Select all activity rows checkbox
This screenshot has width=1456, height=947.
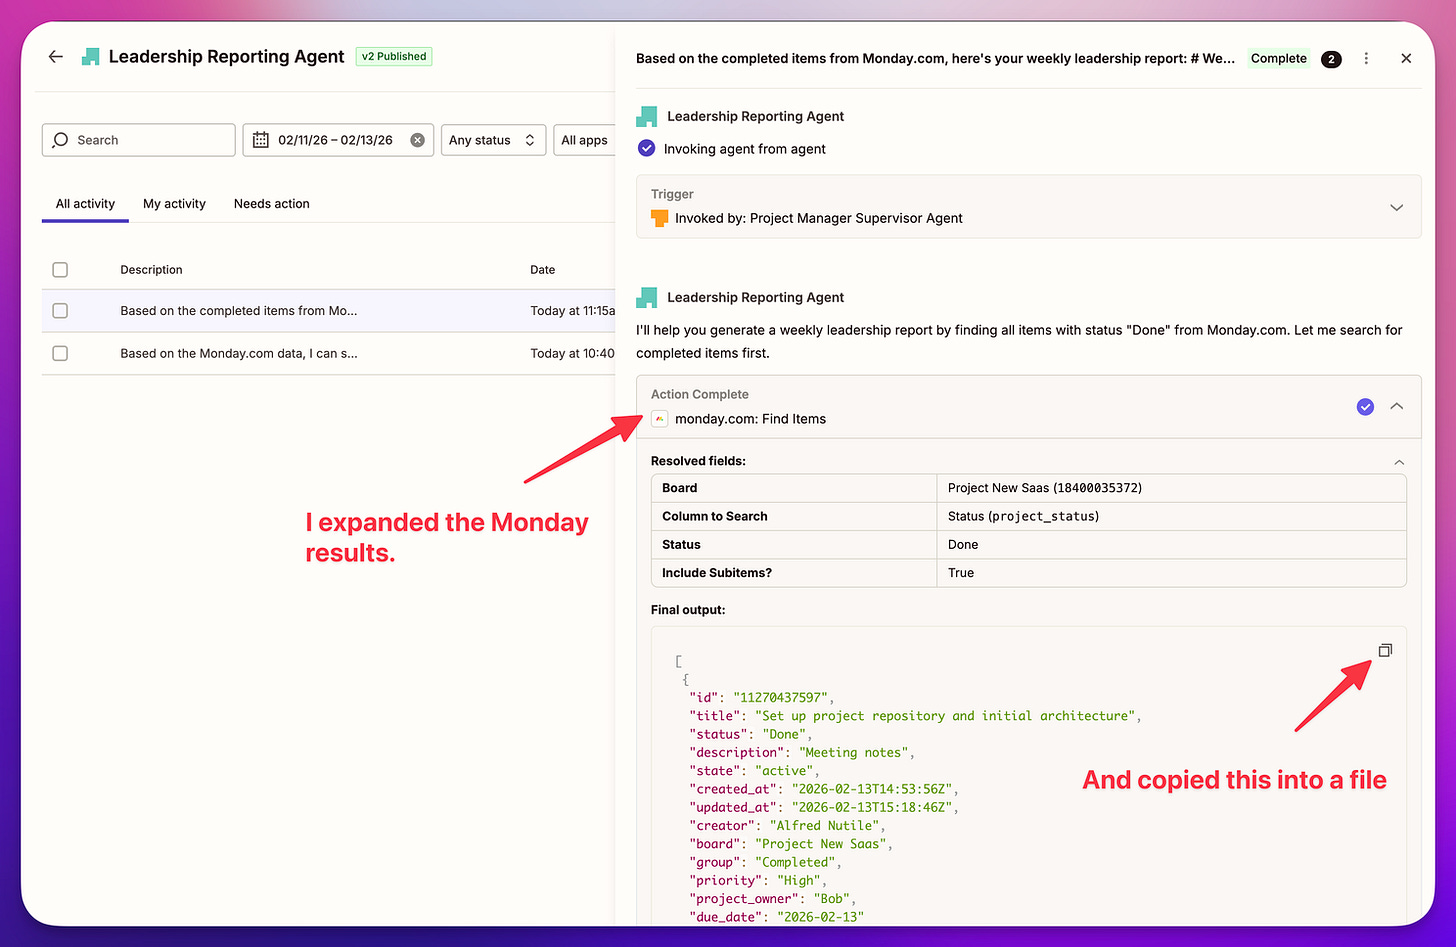click(x=60, y=270)
